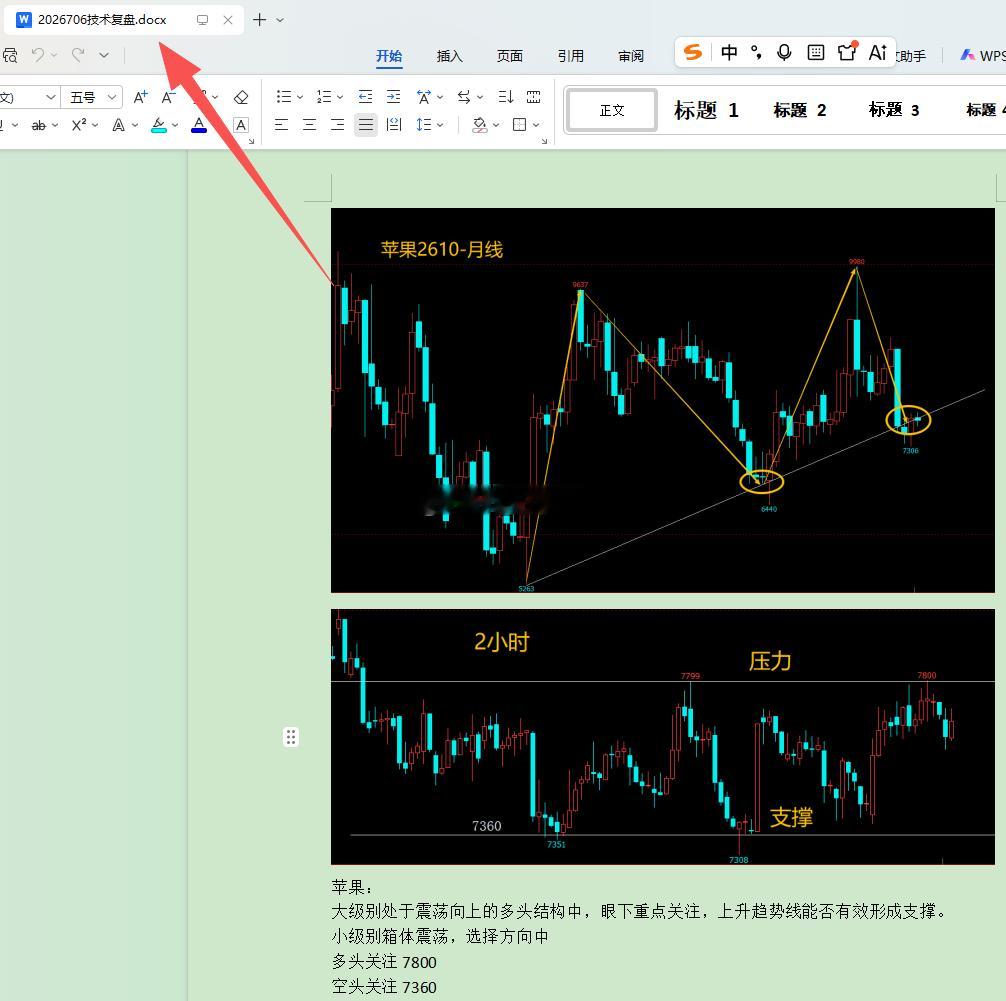Open paragraph dialog launcher arrow
This screenshot has height=1001, width=1006.
click(x=544, y=141)
